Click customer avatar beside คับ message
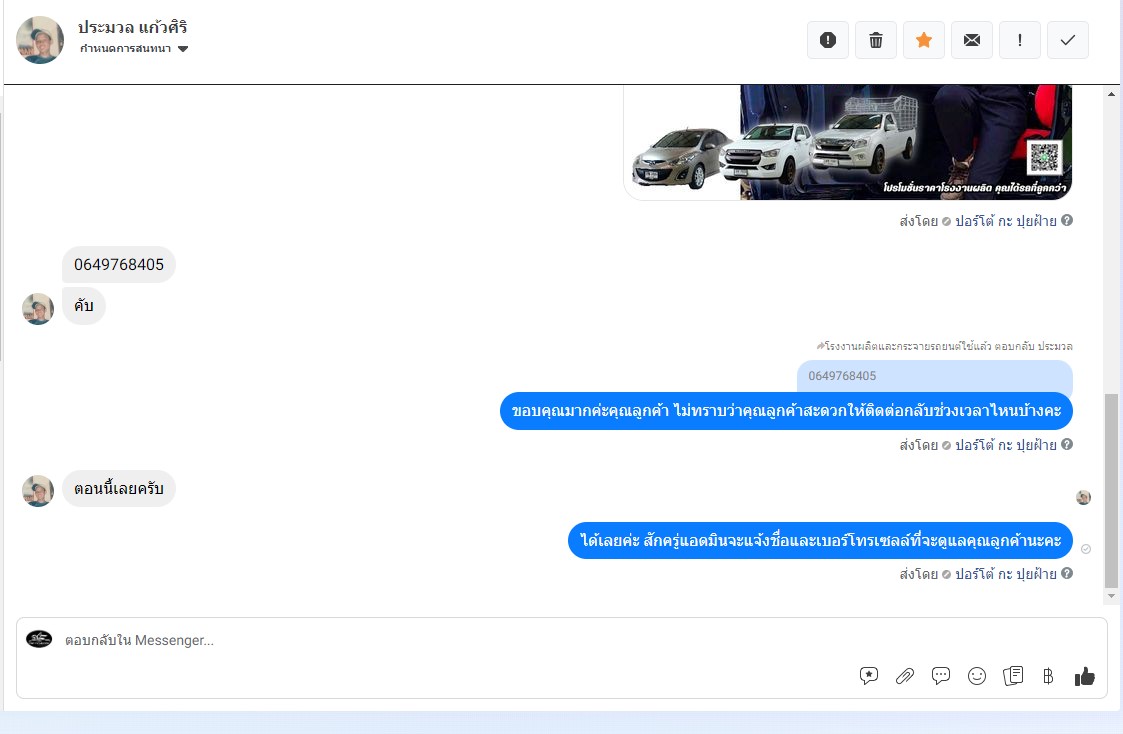Viewport: 1123px width, 734px height. (x=38, y=309)
